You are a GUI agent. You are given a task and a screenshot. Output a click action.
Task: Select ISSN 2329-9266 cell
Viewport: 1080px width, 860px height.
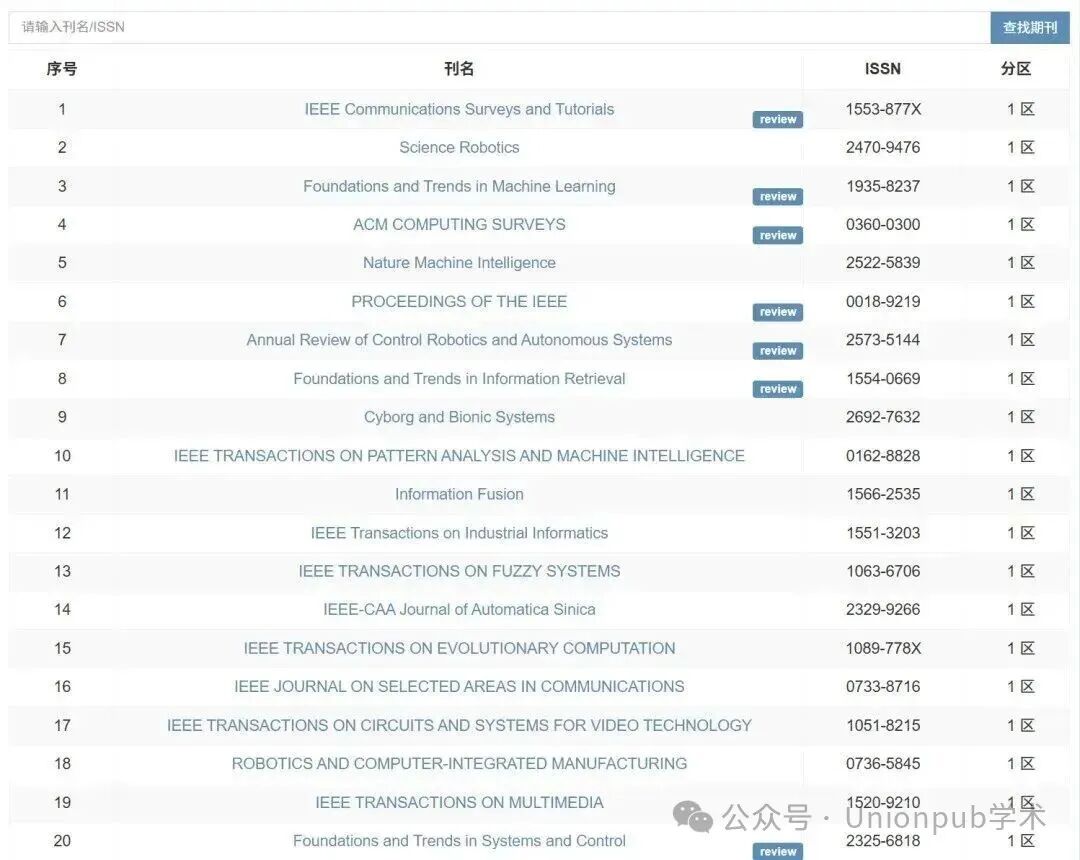[883, 609]
